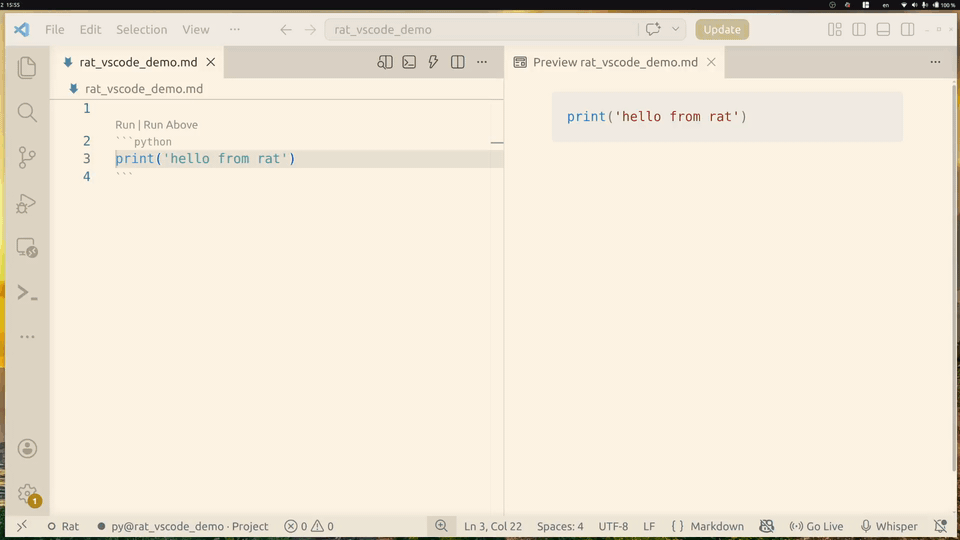This screenshot has height=540, width=960.
Task: Show additional views in the activity bar
Action: (27, 337)
